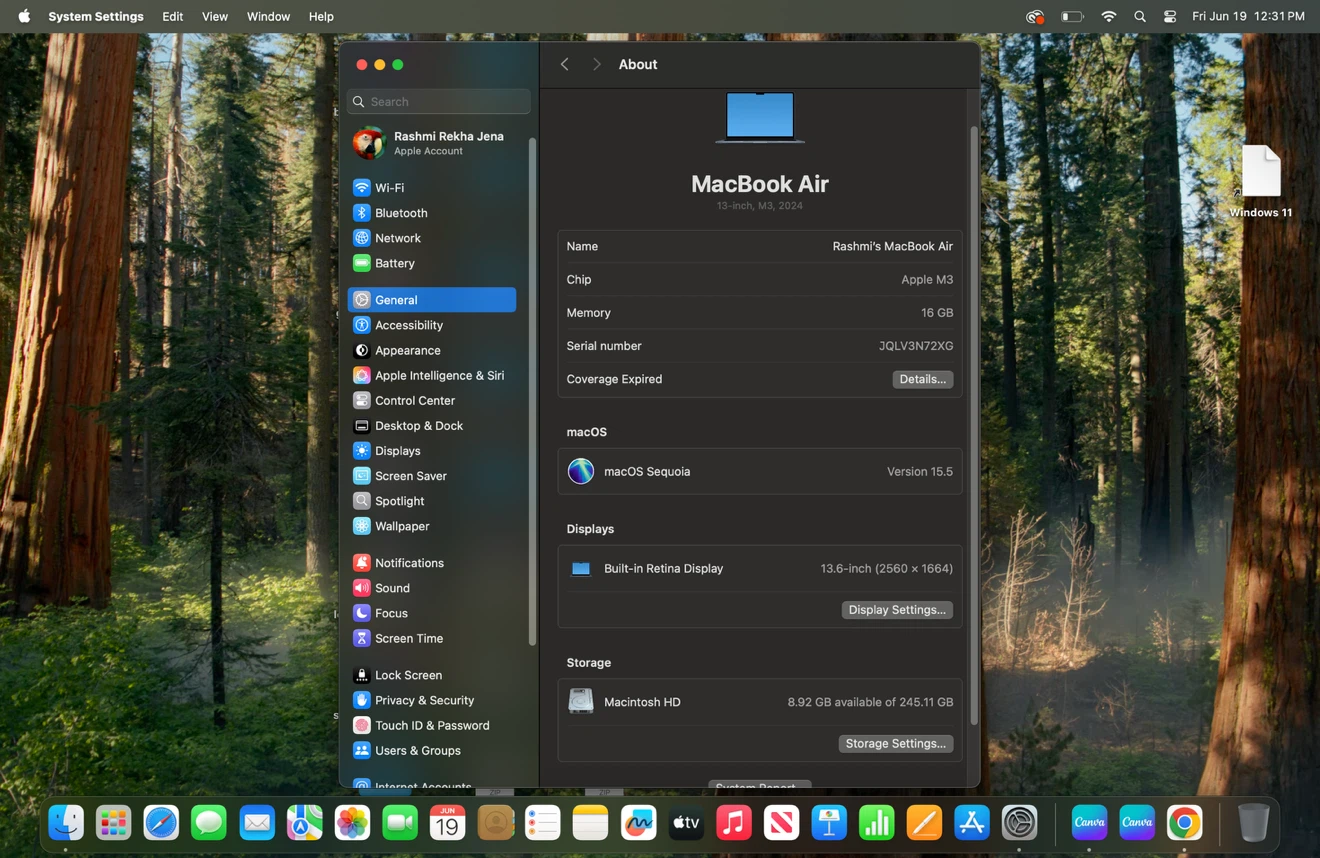
Task: Click the Storage Settings button
Action: [x=895, y=744]
